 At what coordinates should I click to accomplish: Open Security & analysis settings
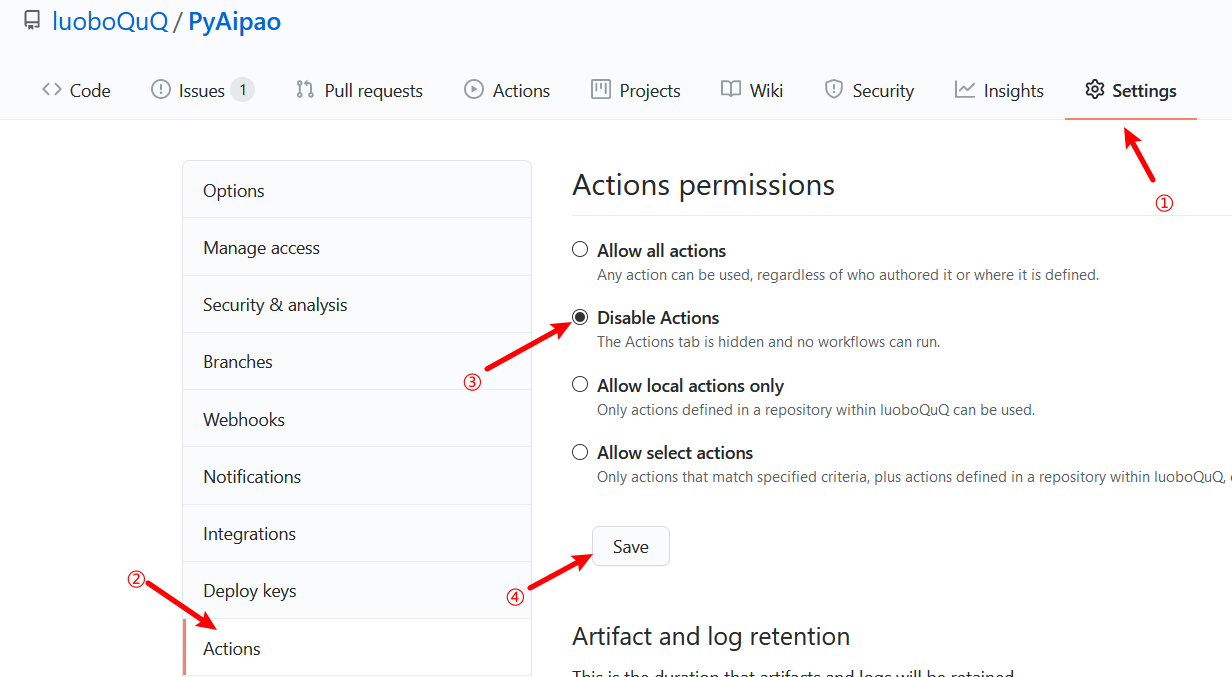357,304
